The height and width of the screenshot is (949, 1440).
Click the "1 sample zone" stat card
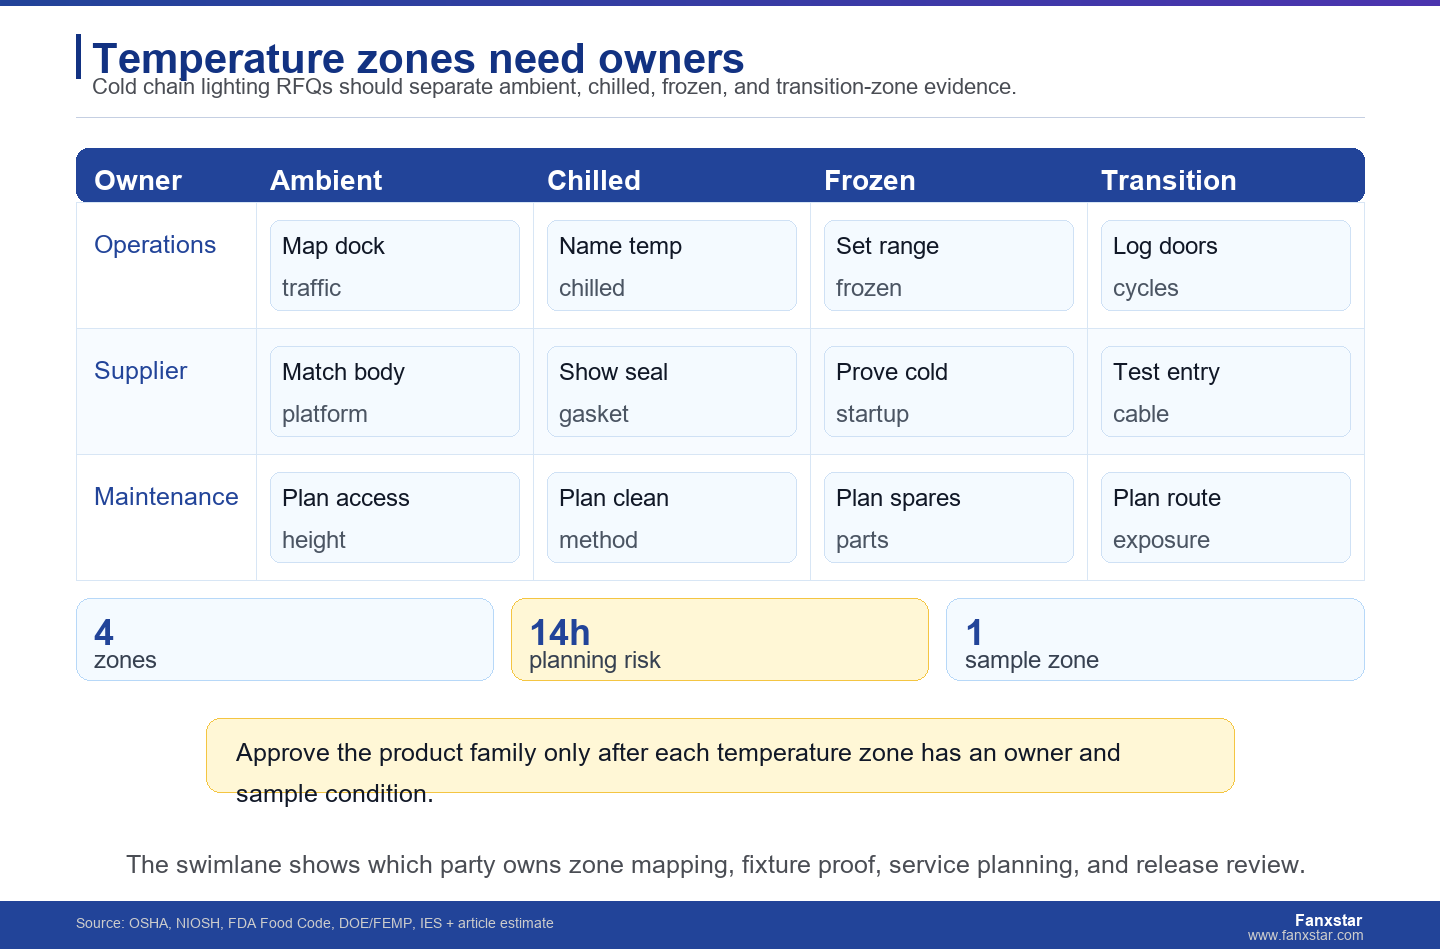click(x=1155, y=640)
